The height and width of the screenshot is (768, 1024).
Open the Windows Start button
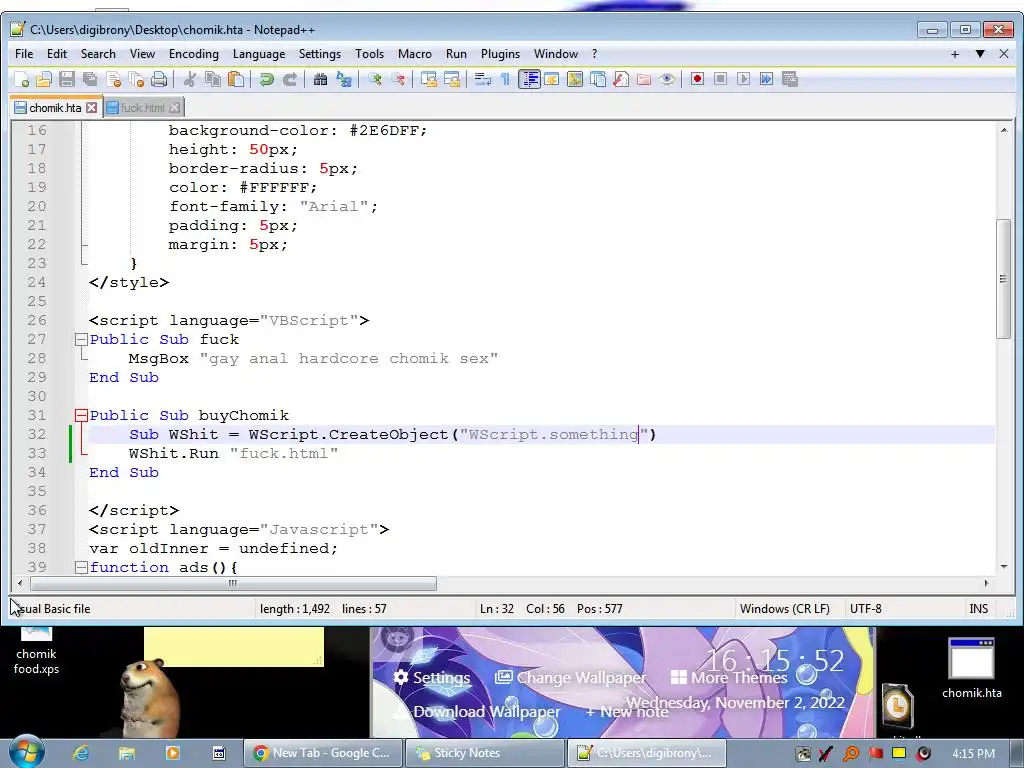(27, 752)
